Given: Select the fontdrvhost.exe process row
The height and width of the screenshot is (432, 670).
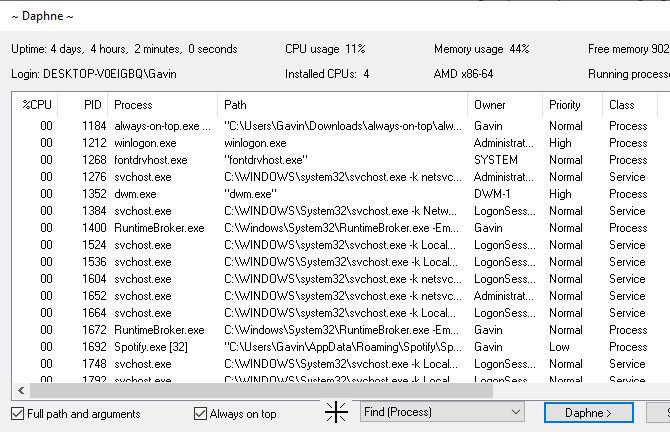Looking at the screenshot, I should (x=150, y=160).
